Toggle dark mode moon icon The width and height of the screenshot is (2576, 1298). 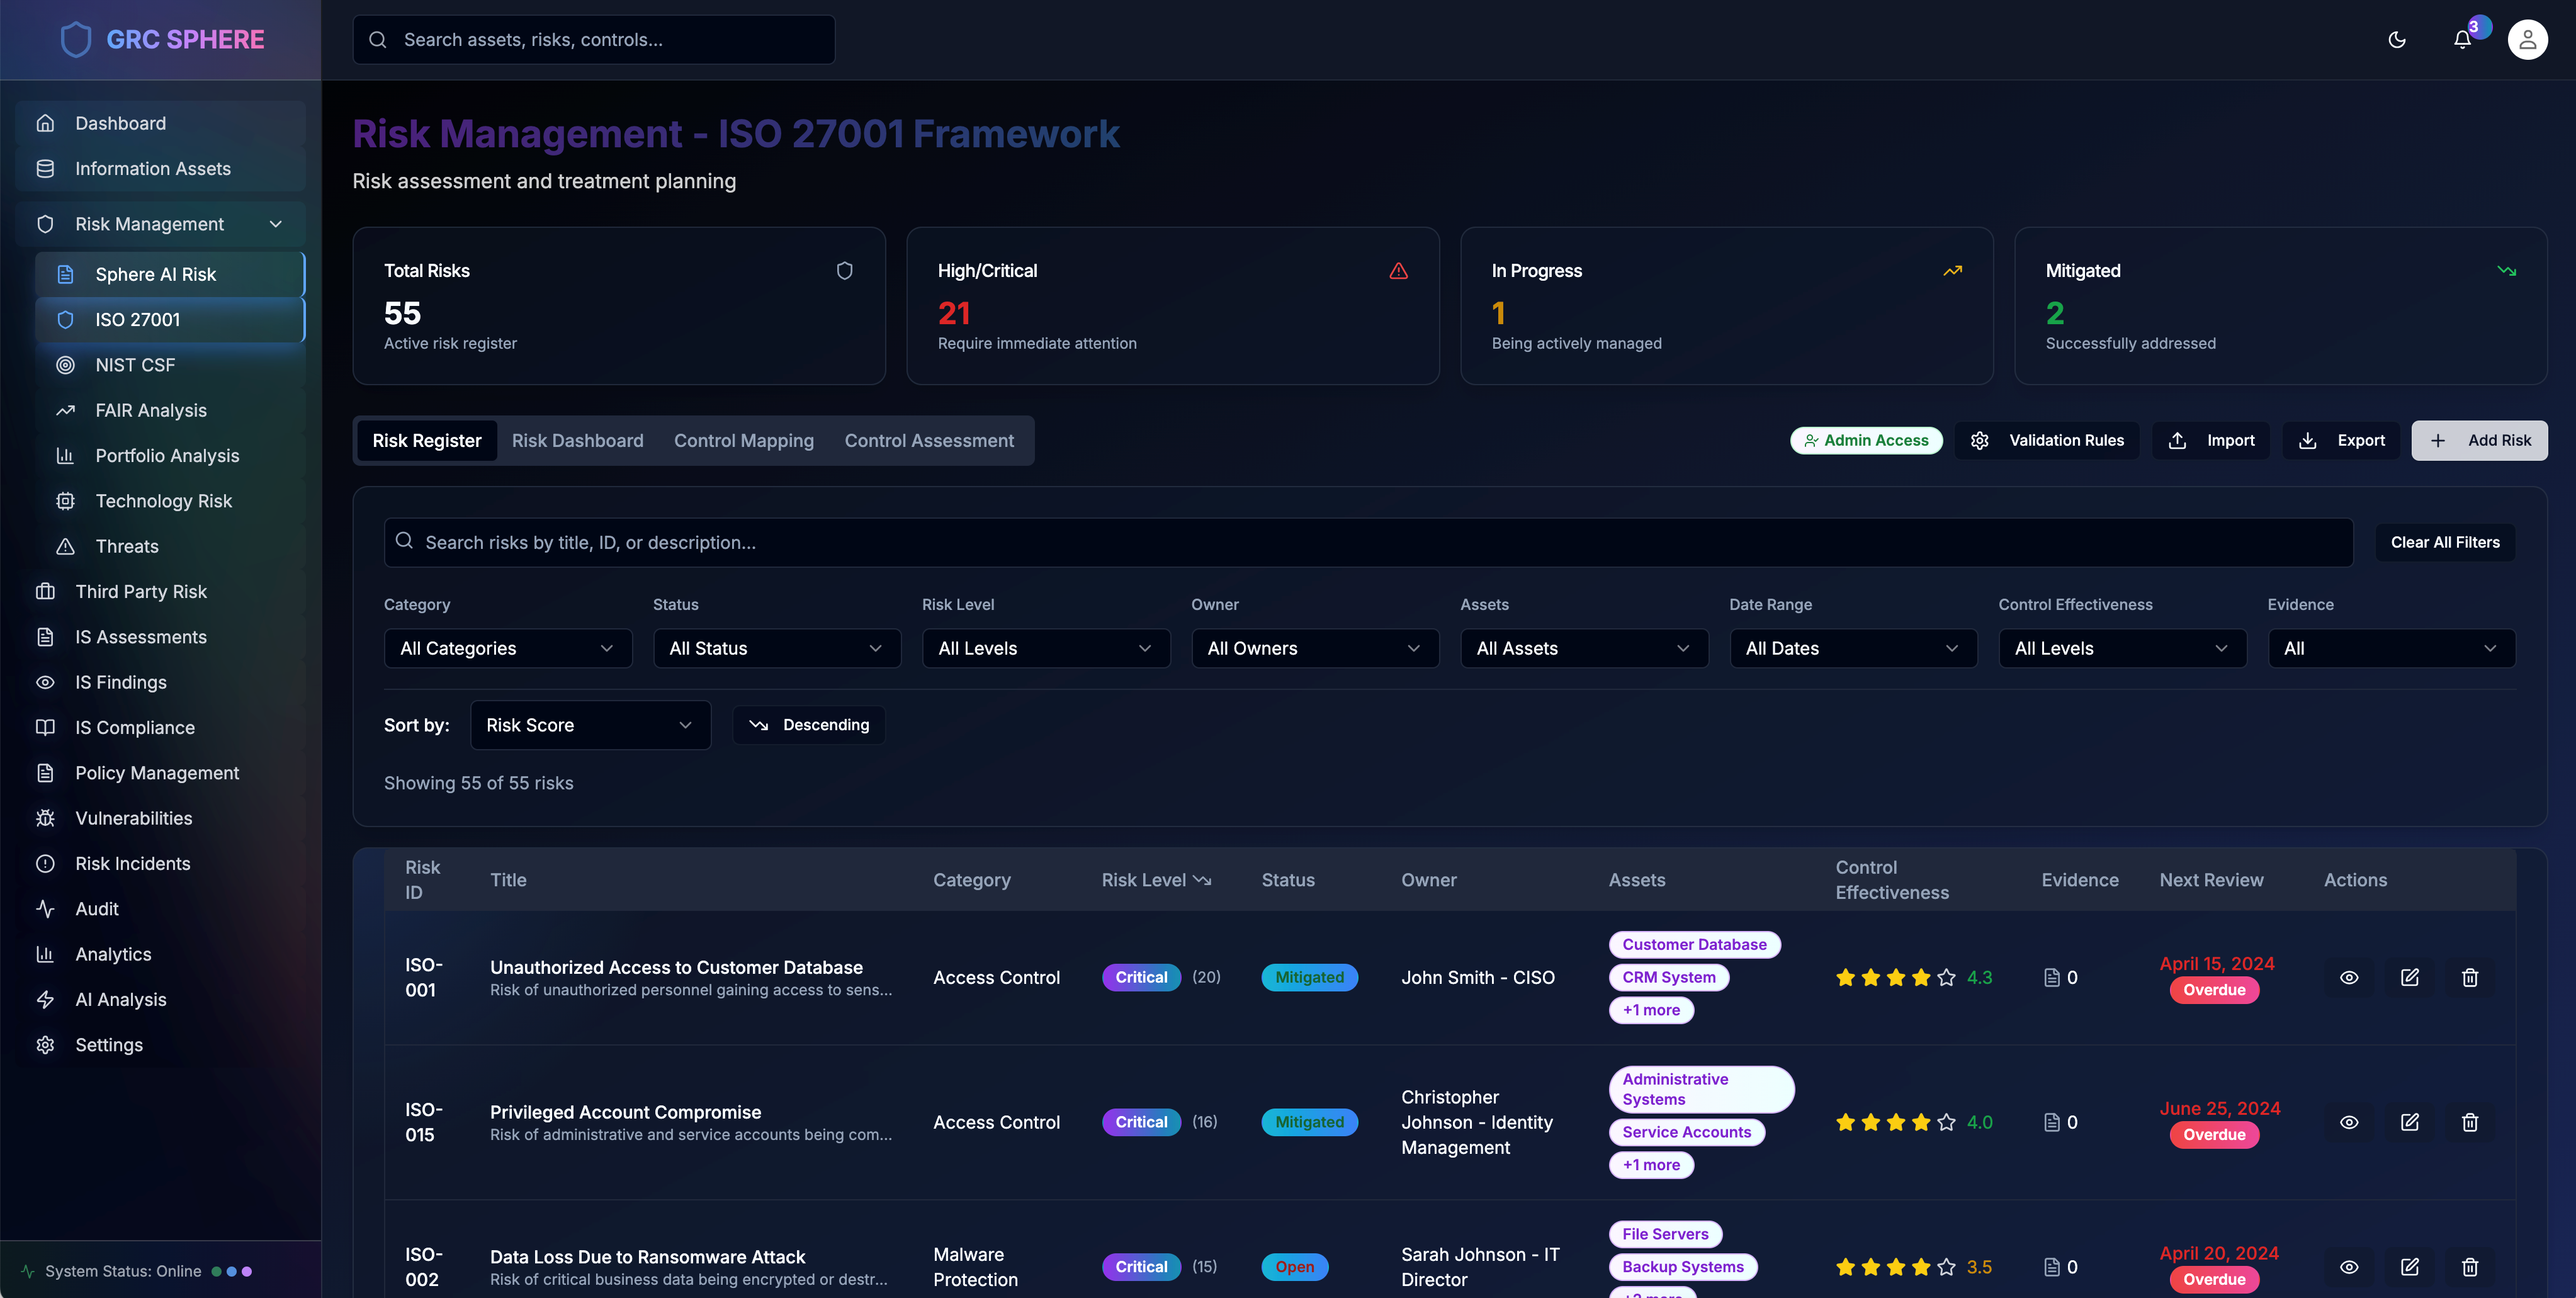click(2396, 40)
